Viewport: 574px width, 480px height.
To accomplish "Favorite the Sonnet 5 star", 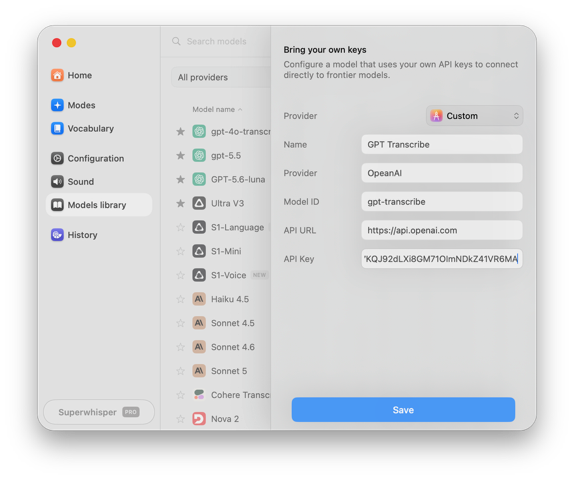I will [x=180, y=371].
